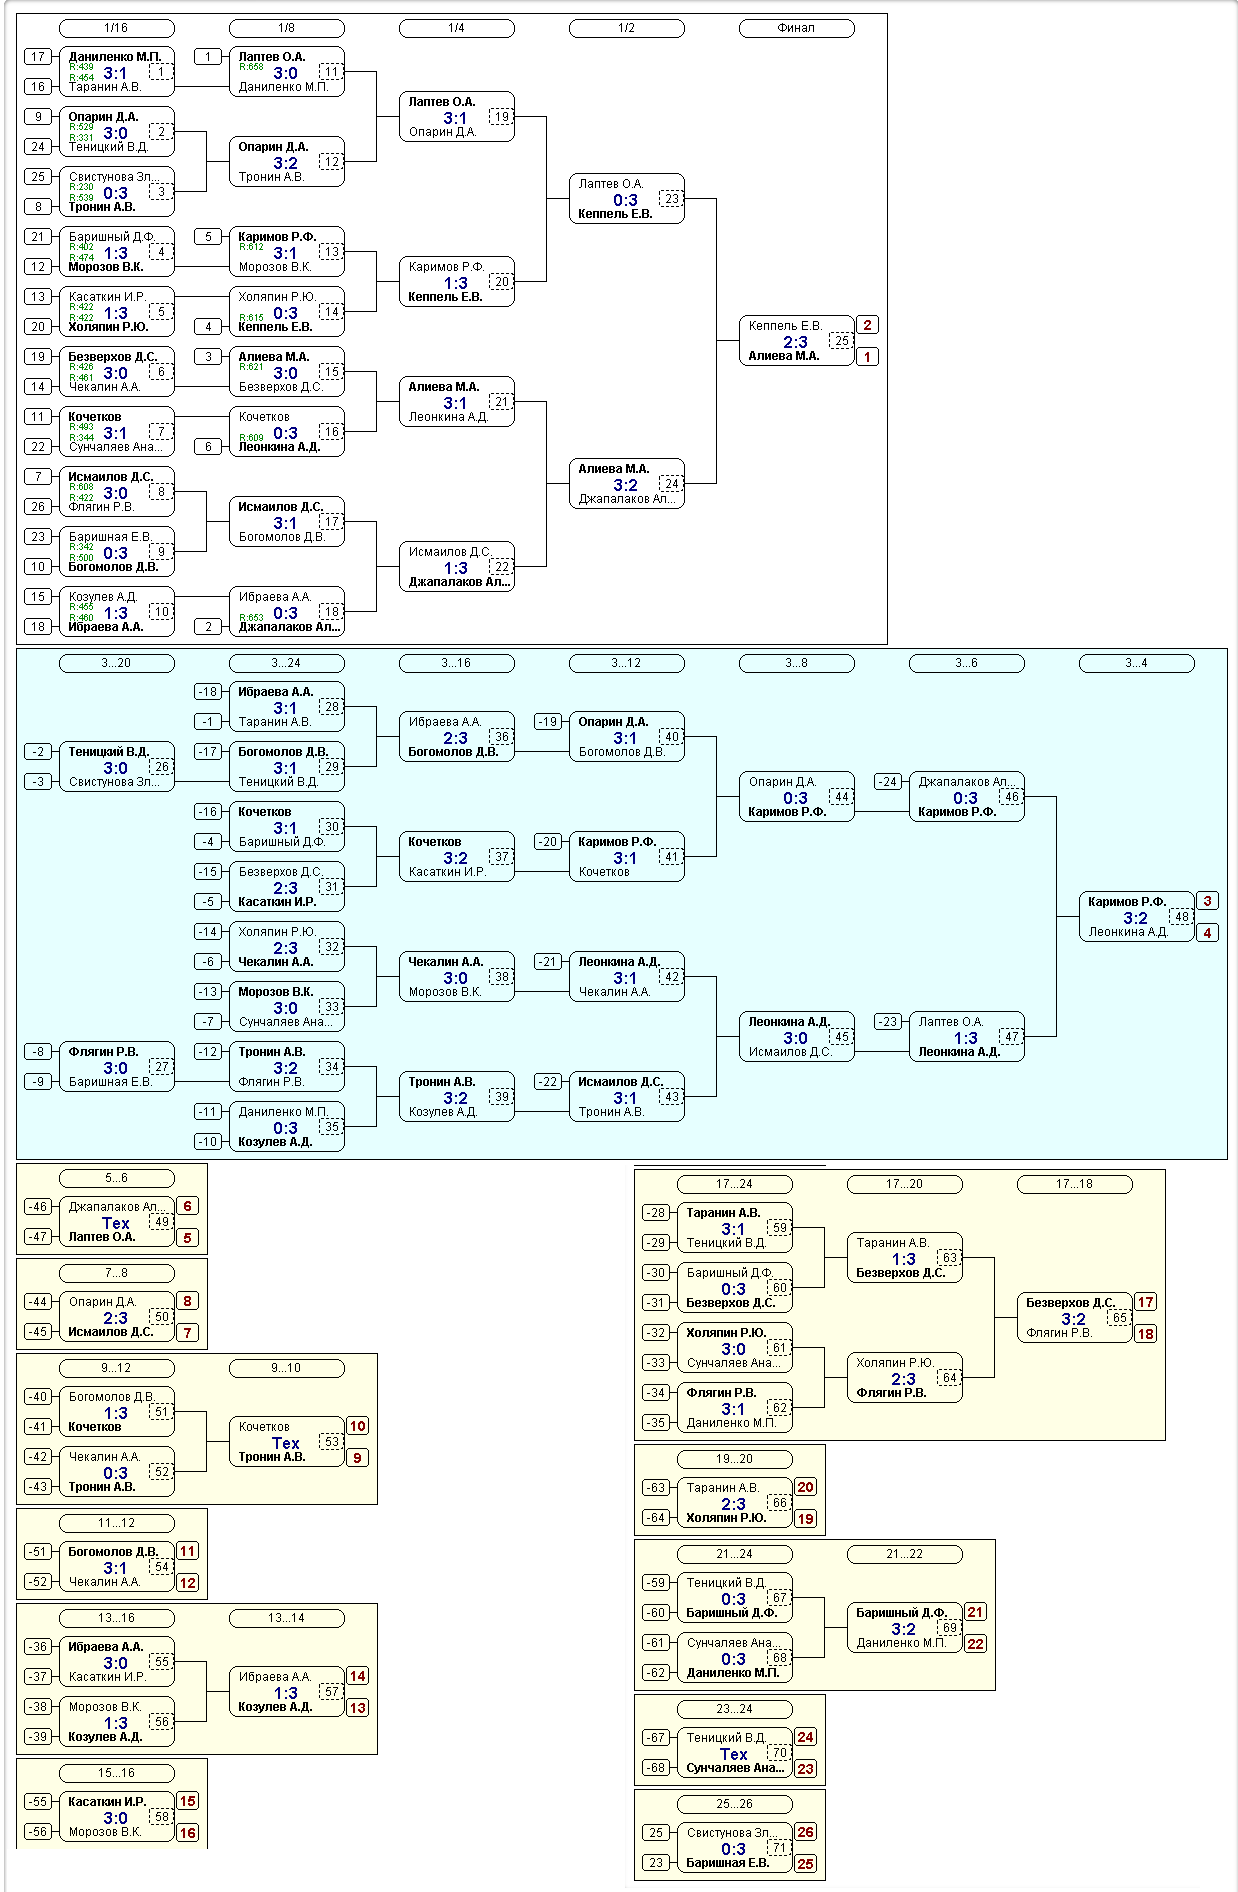Select the 5...6 placement header
This screenshot has height=1892, width=1238.
(116, 1178)
